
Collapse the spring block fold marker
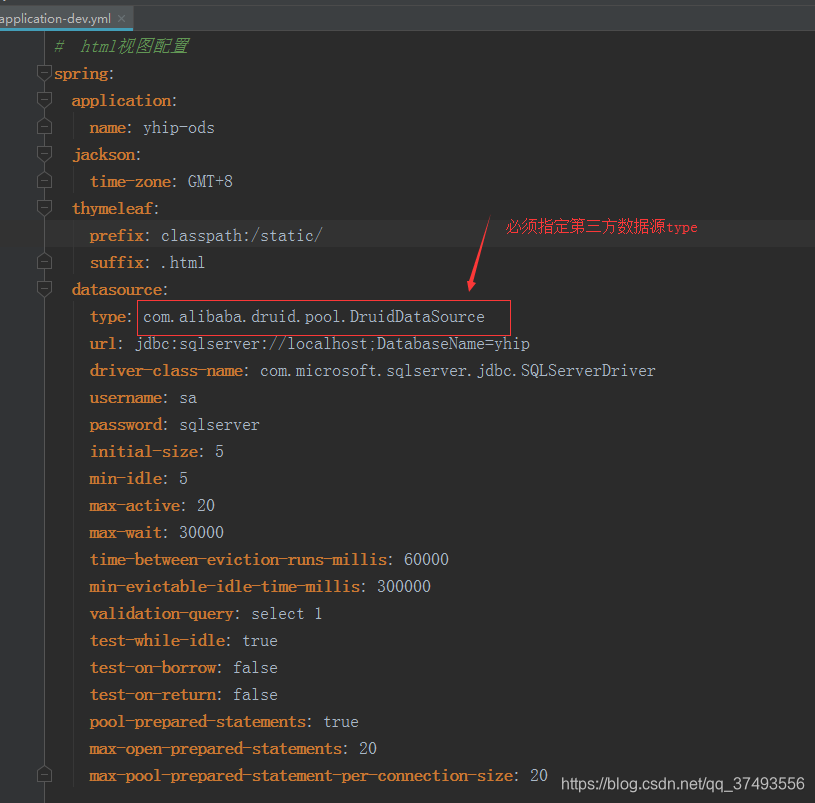45,73
